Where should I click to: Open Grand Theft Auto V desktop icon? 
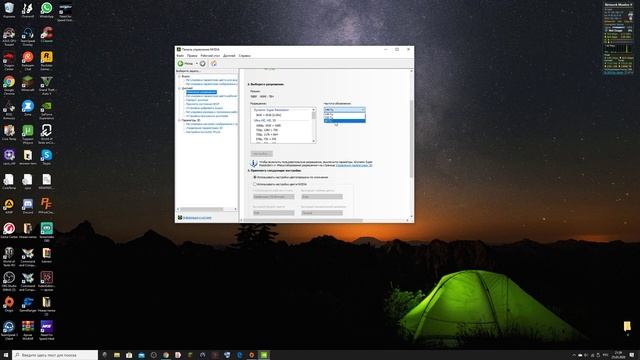[47, 85]
